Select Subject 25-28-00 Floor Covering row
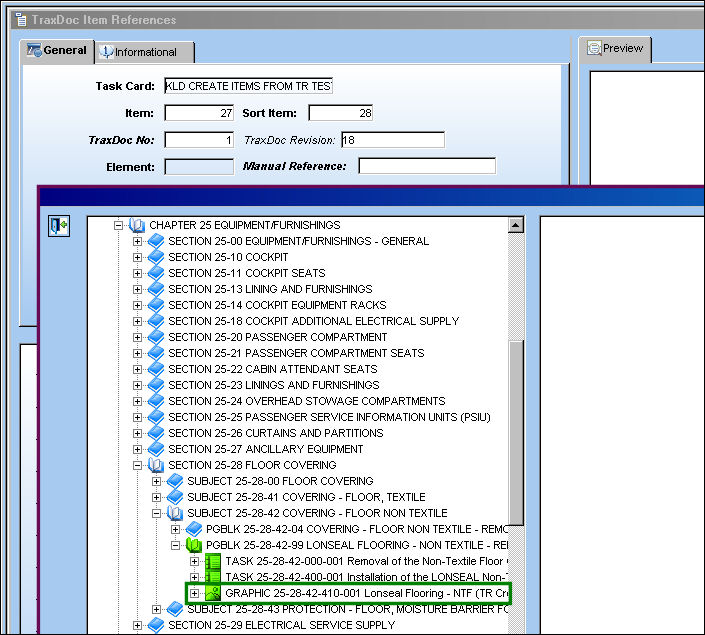Image resolution: width=705 pixels, height=635 pixels. (x=280, y=481)
